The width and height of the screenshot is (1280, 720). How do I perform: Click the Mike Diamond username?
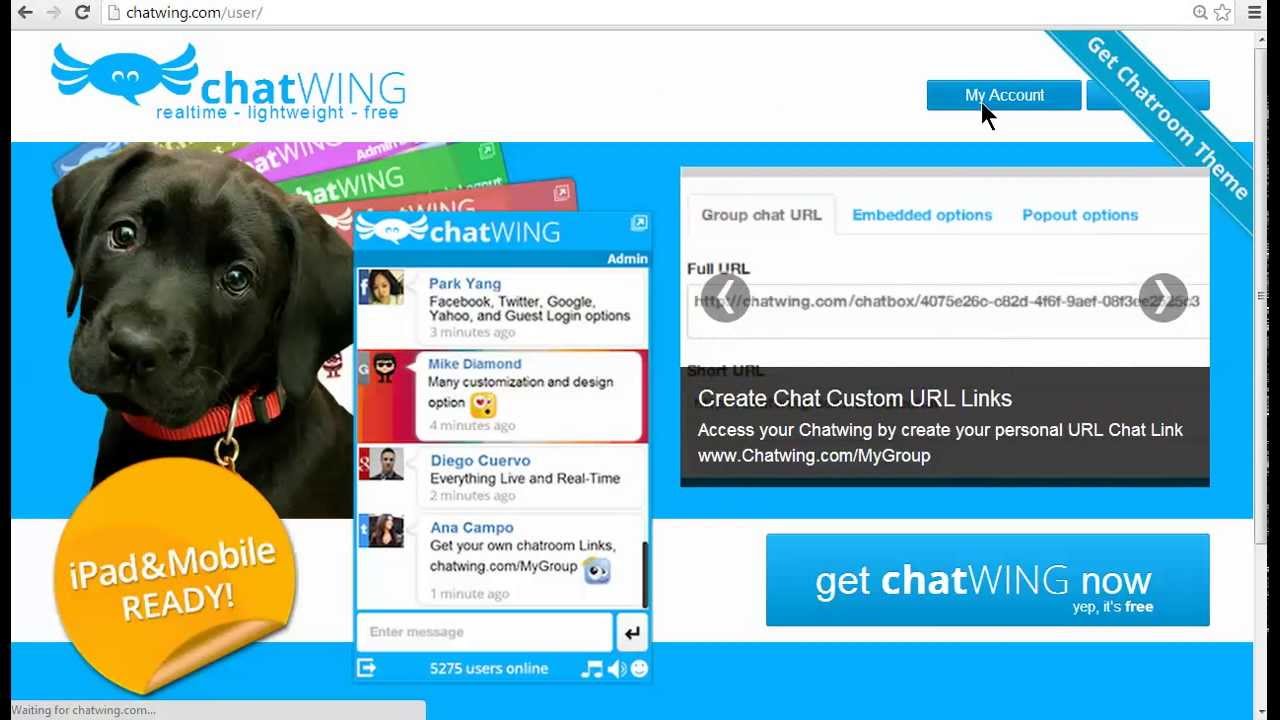click(475, 364)
